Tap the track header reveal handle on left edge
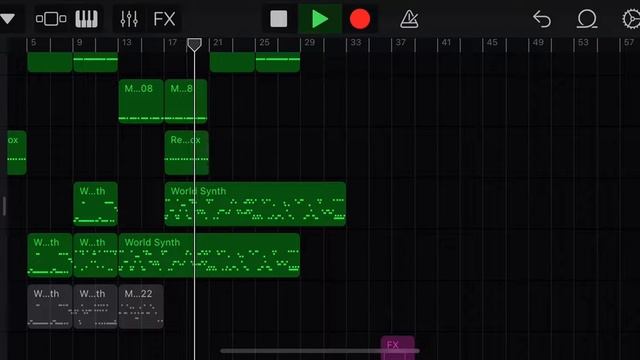 point(4,206)
